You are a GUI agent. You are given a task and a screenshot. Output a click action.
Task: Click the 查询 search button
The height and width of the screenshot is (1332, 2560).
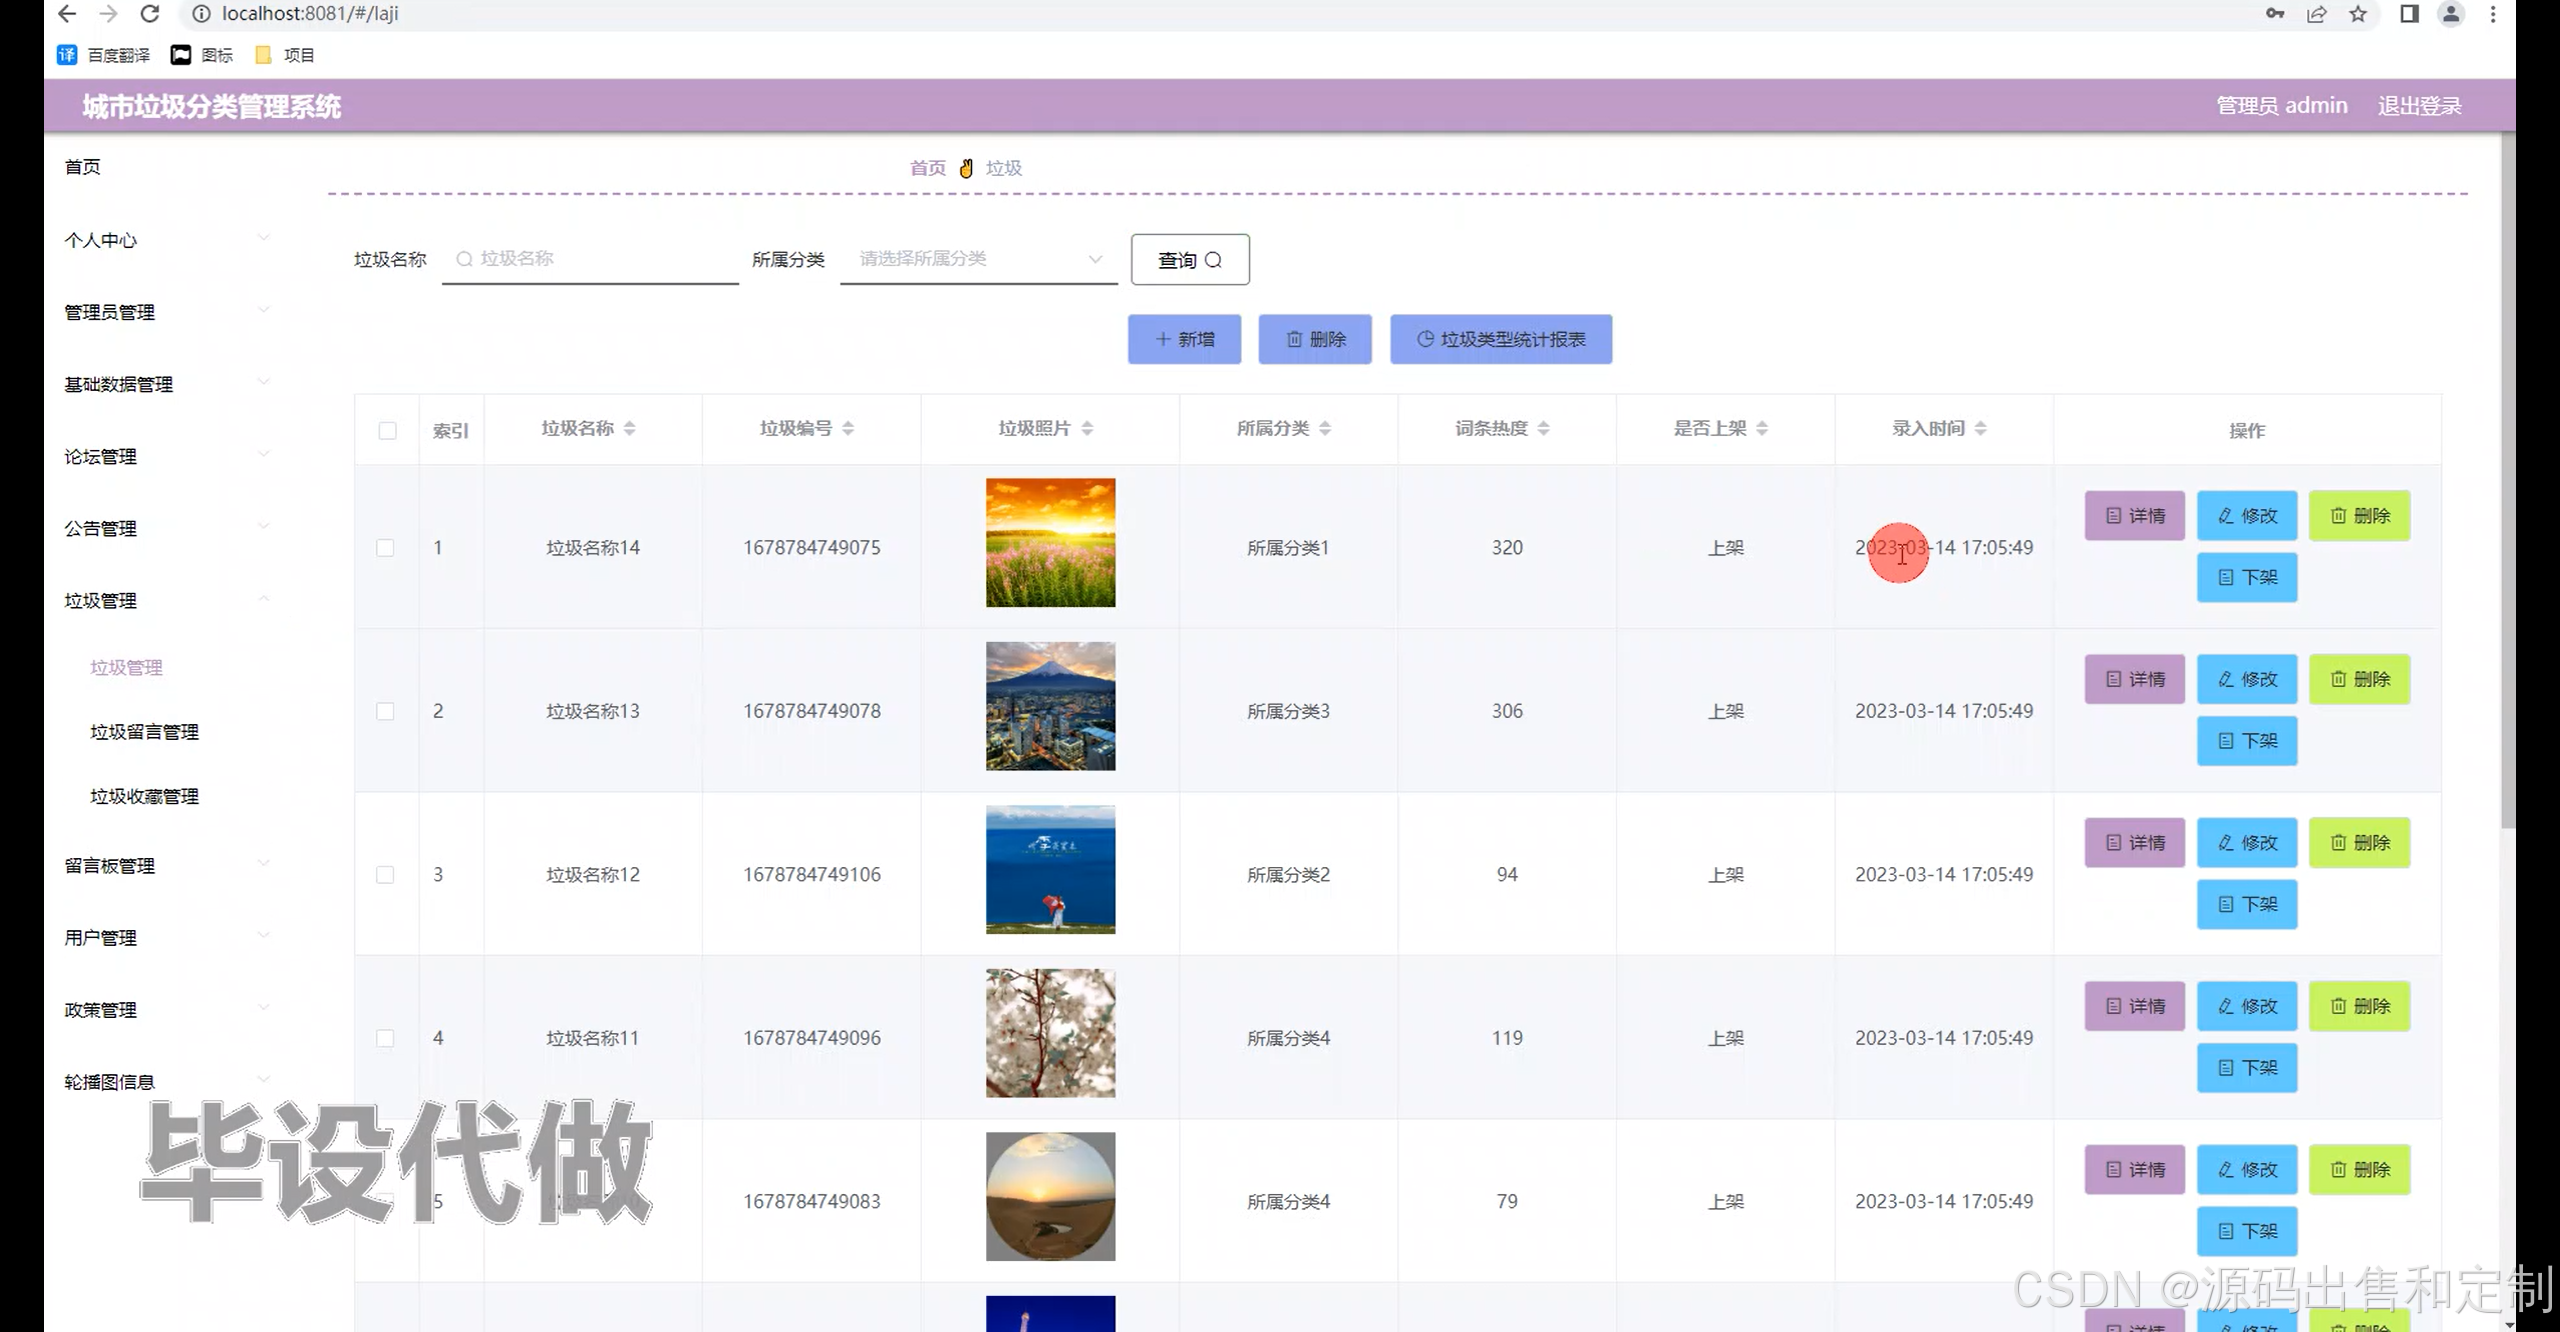[x=1189, y=260]
